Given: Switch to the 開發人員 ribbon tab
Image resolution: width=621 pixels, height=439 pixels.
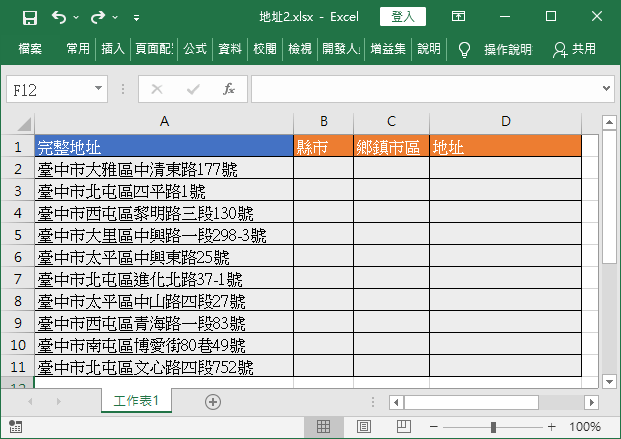Looking at the screenshot, I should tap(341, 49).
